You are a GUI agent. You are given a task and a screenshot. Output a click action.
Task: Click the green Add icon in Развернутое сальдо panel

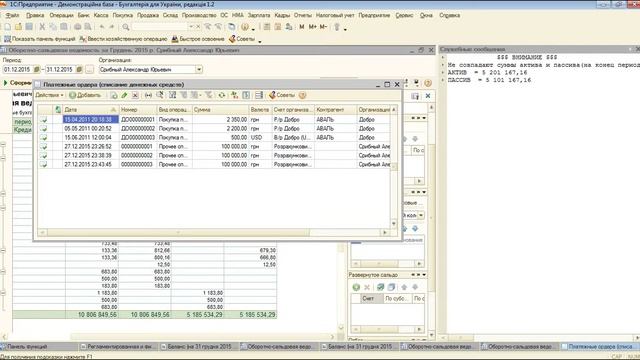356,287
